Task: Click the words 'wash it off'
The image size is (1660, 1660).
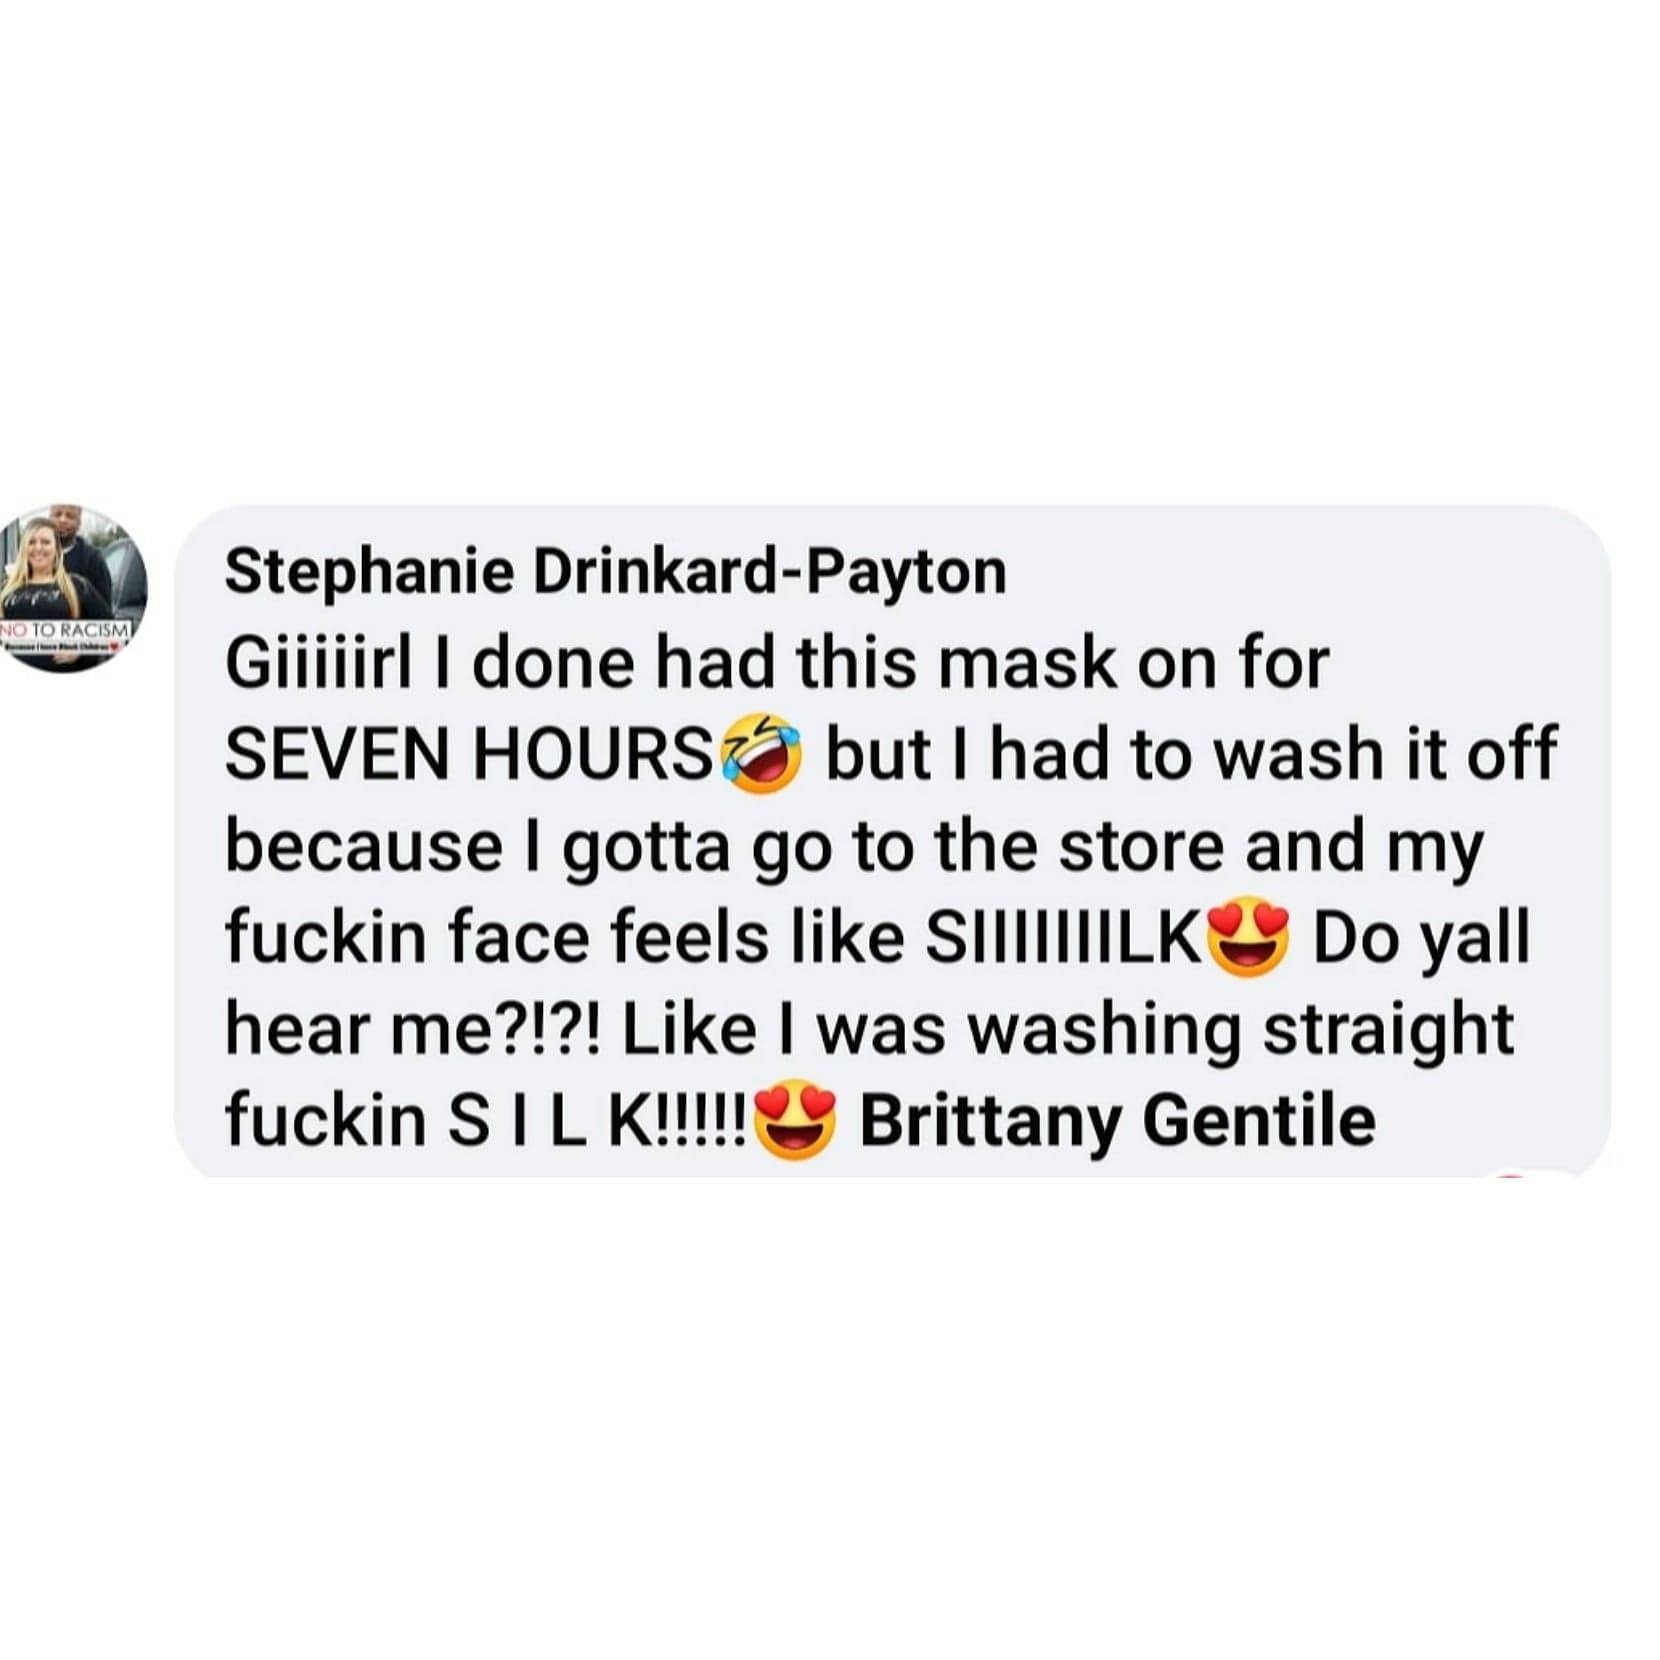Action: (1385, 755)
